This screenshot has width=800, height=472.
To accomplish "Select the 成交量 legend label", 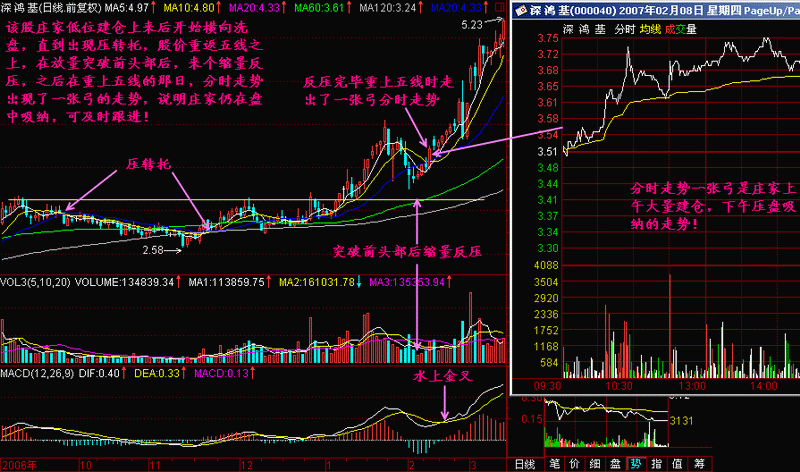I will click(x=681, y=30).
